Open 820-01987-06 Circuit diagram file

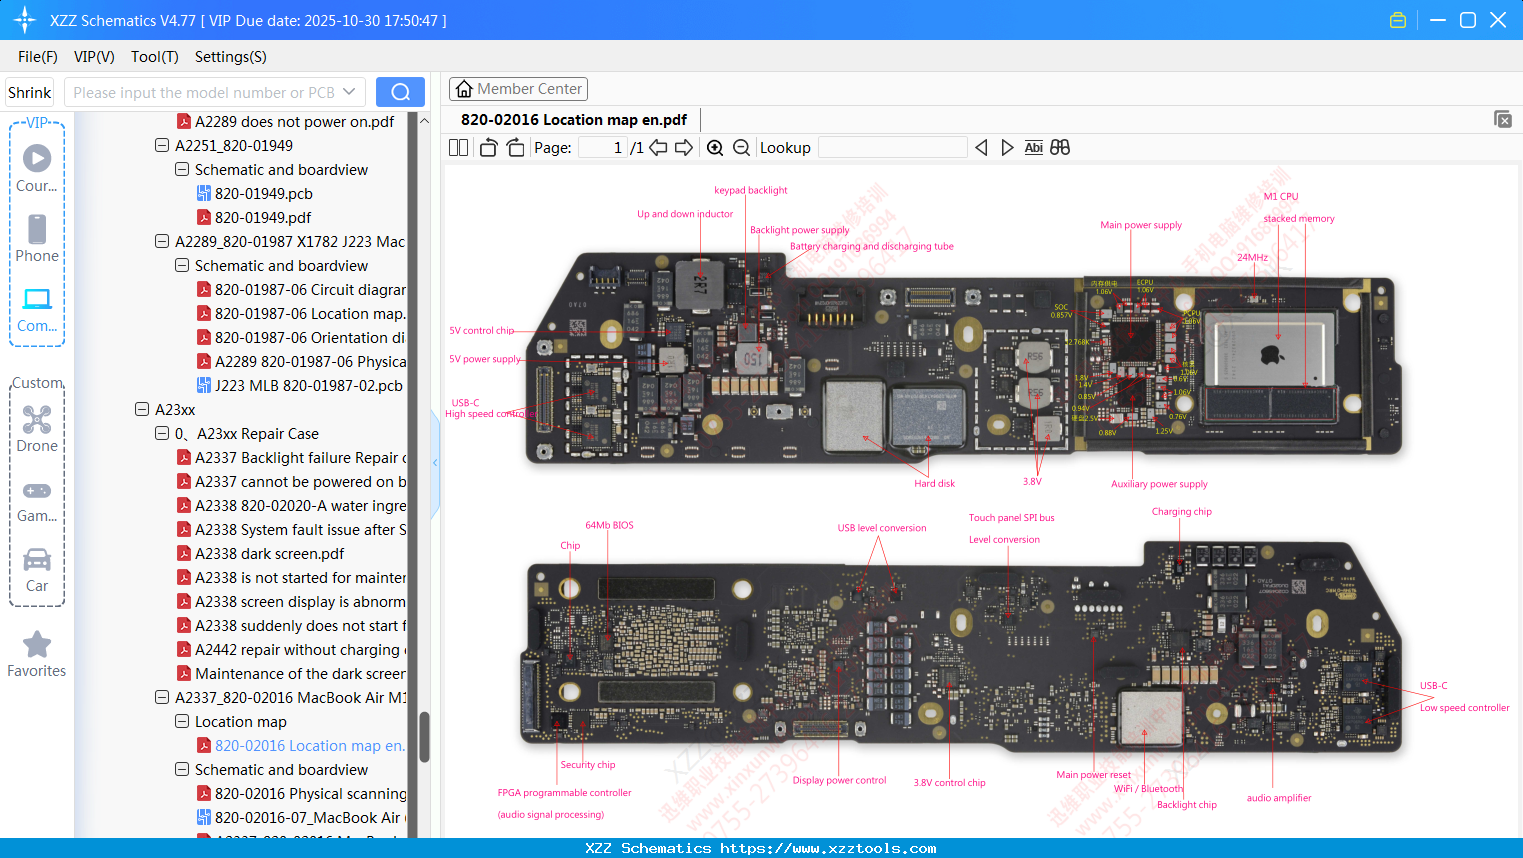301,289
